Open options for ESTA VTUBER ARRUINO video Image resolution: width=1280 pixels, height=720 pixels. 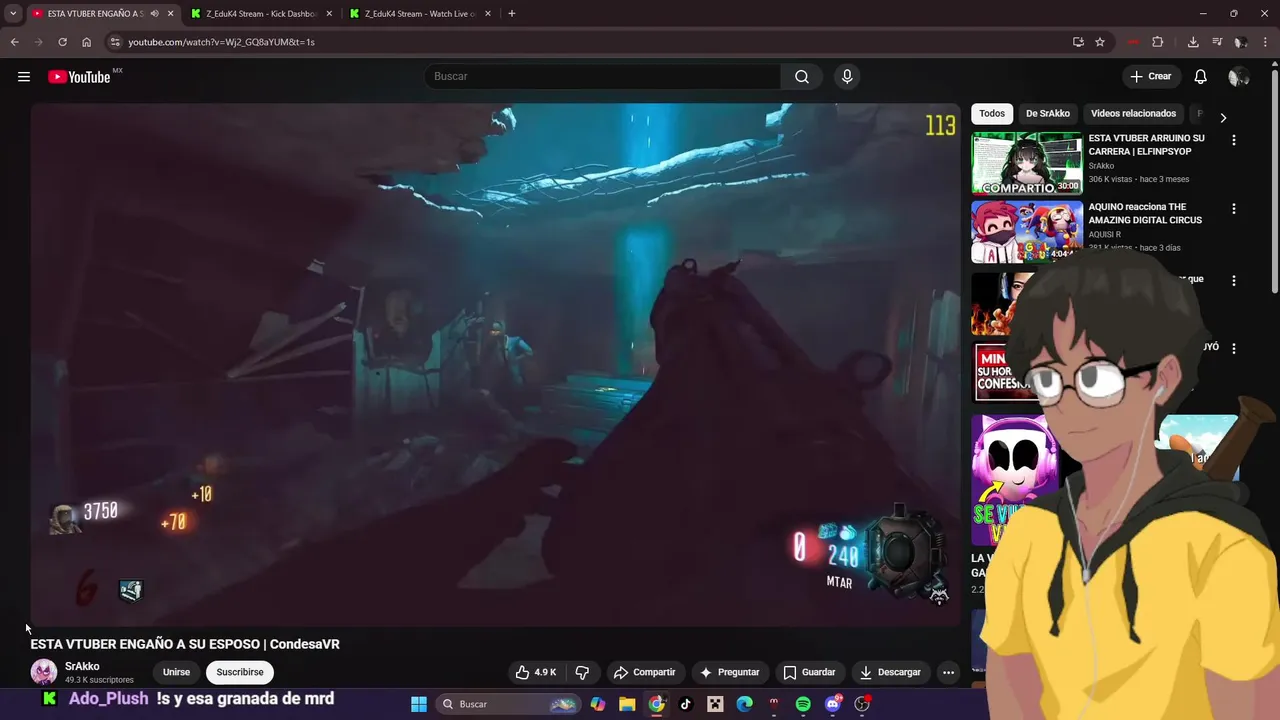pos(1234,141)
